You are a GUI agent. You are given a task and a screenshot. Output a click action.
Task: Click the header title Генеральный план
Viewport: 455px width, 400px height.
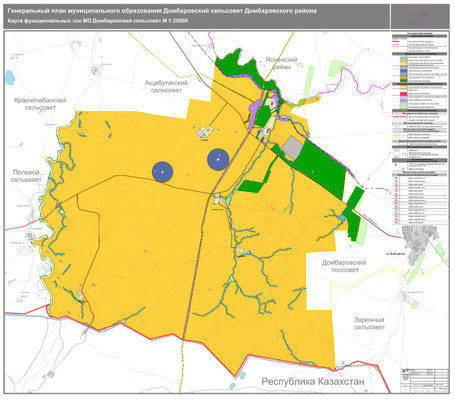click(162, 11)
